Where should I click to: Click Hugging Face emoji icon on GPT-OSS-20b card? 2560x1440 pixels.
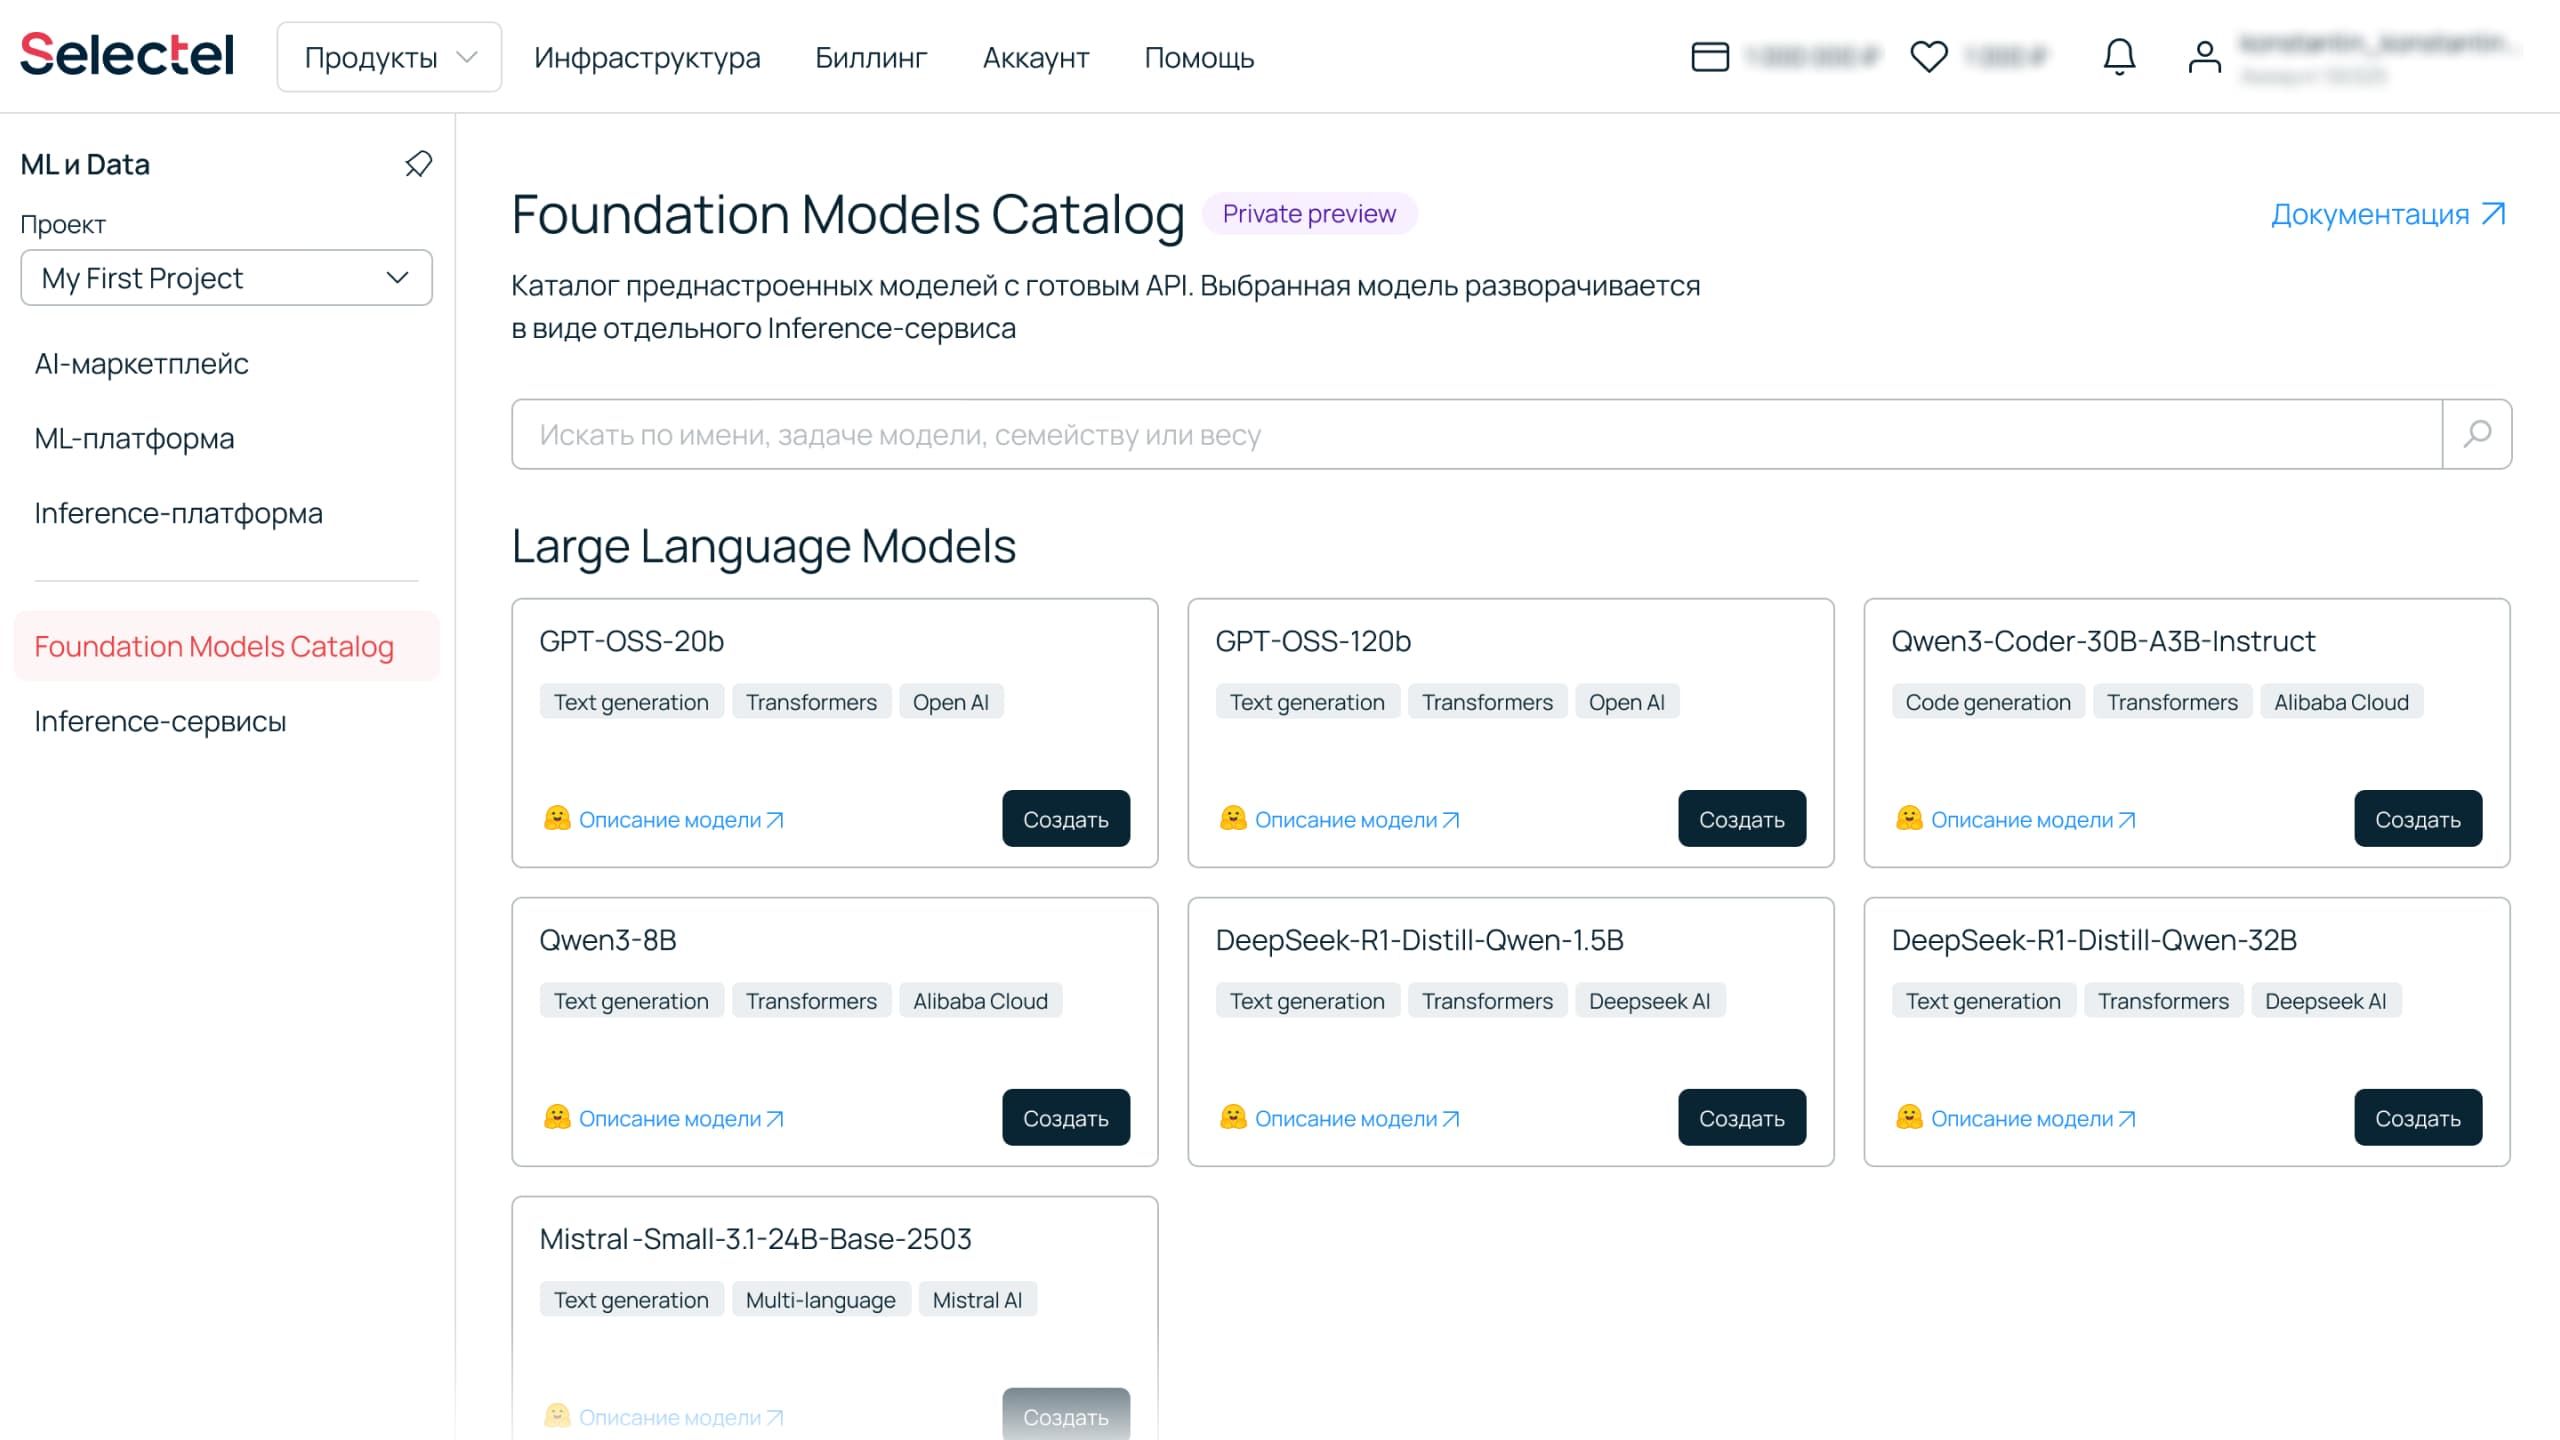(557, 819)
